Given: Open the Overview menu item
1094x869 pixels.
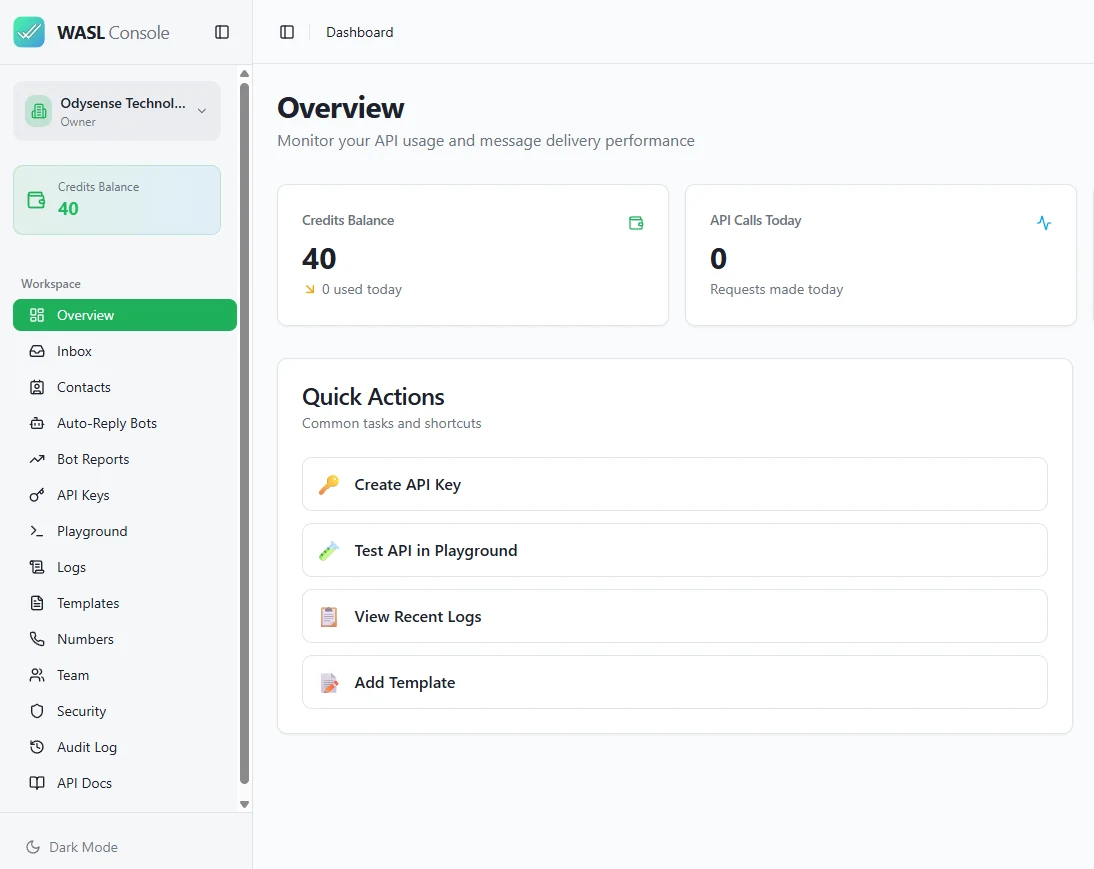Looking at the screenshot, I should coord(125,315).
